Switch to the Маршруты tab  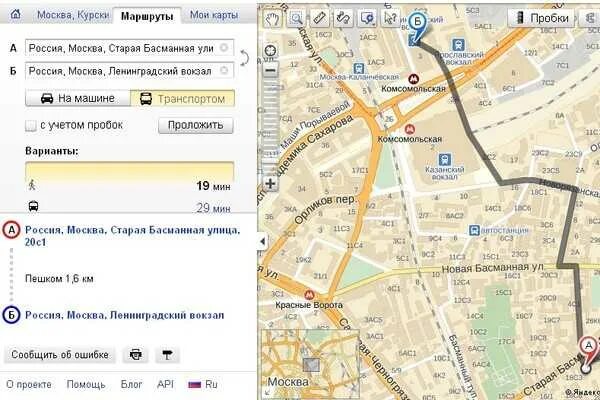(147, 16)
